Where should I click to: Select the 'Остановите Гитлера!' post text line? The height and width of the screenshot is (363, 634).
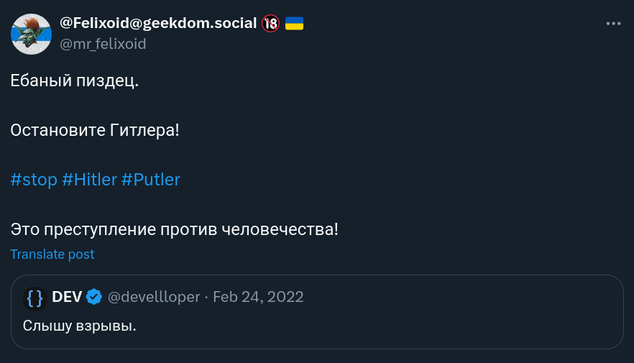pos(95,130)
